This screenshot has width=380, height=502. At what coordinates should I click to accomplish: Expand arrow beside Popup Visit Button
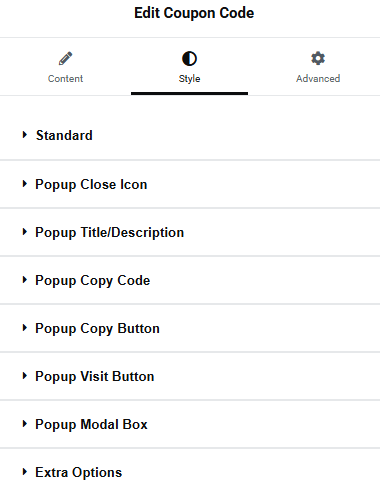point(25,376)
